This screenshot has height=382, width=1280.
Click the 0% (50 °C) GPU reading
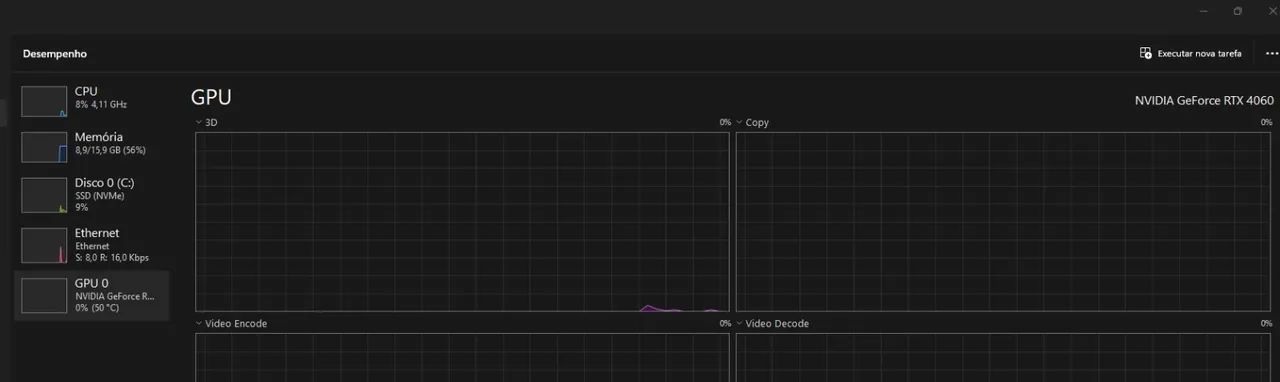pyautogui.click(x=97, y=307)
